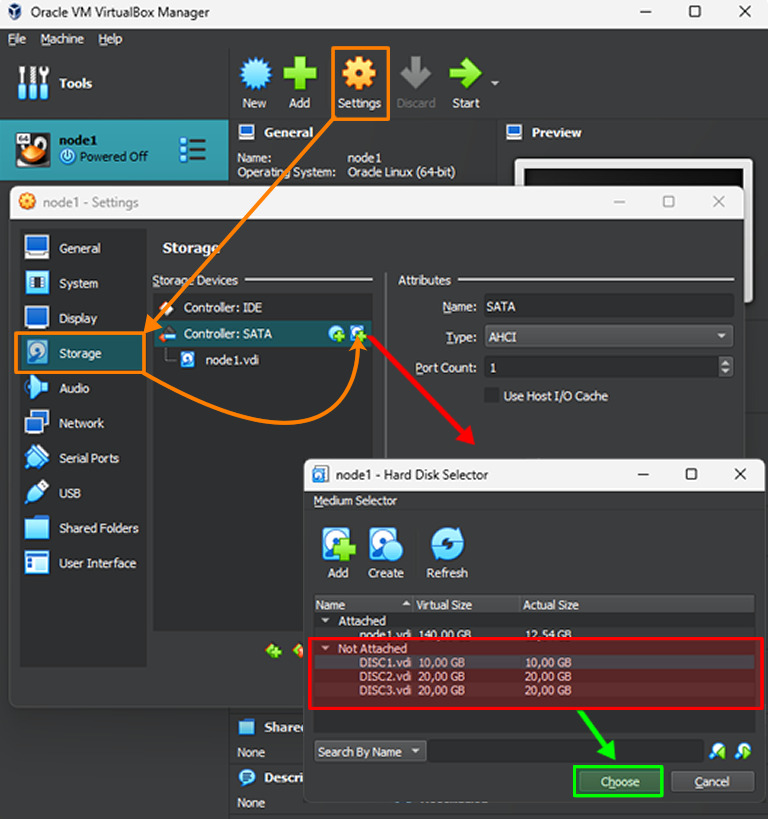Image resolution: width=768 pixels, height=819 pixels.
Task: Open the Machine menu
Action: point(62,39)
